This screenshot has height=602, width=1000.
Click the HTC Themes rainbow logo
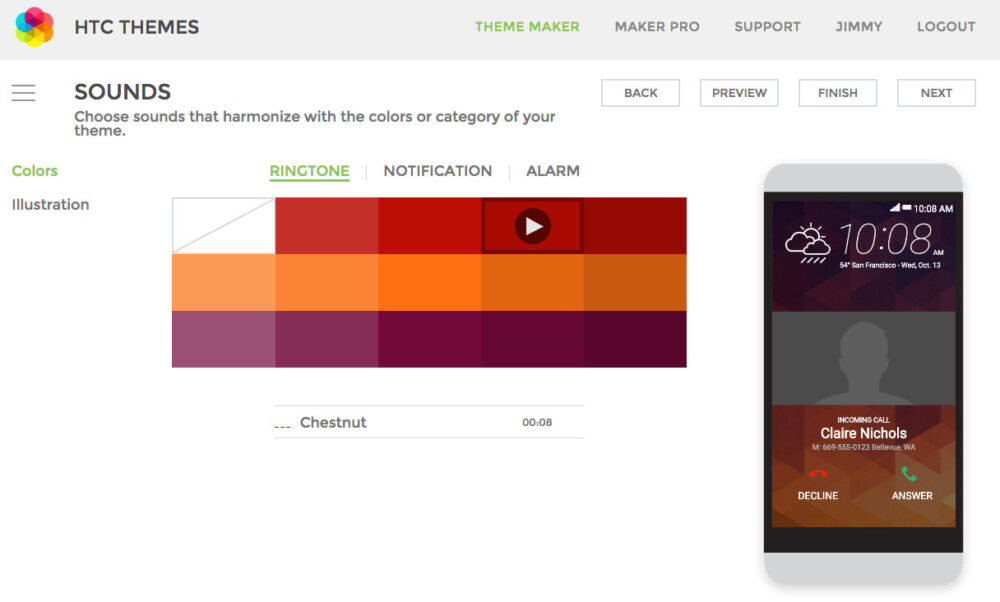tap(33, 26)
